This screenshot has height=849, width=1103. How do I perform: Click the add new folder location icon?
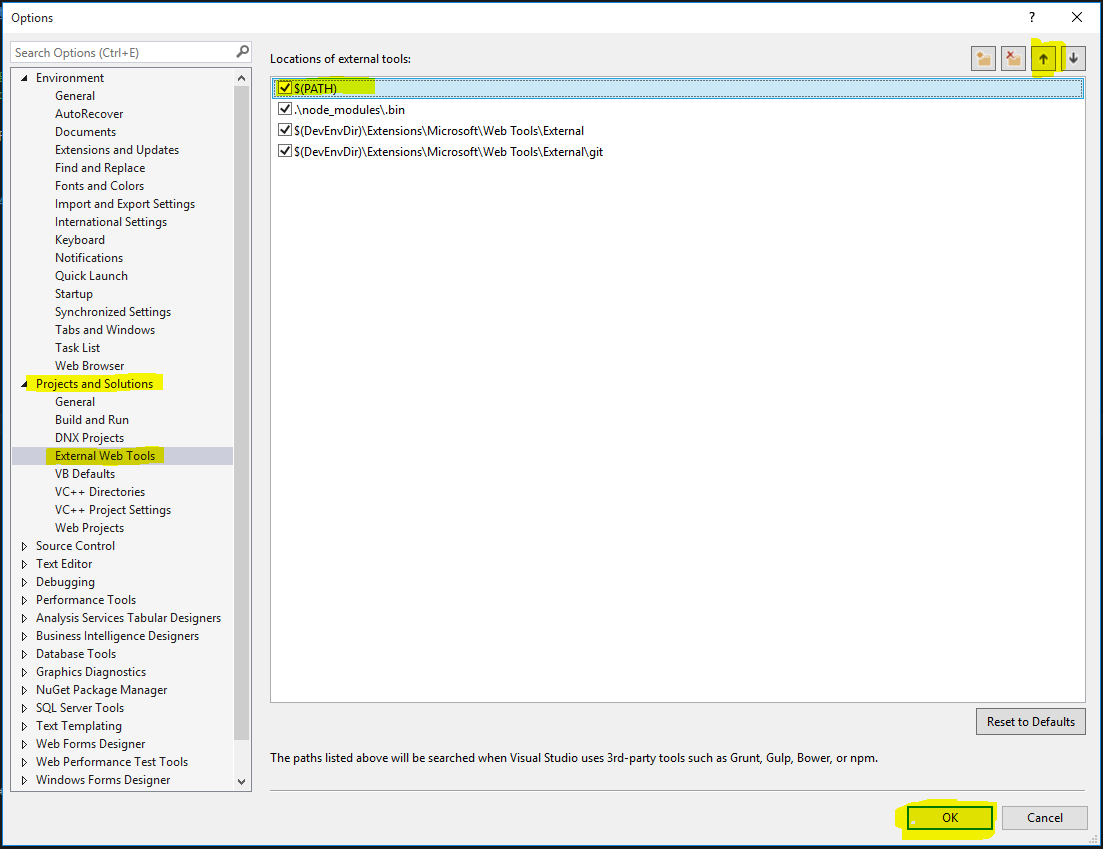click(984, 59)
